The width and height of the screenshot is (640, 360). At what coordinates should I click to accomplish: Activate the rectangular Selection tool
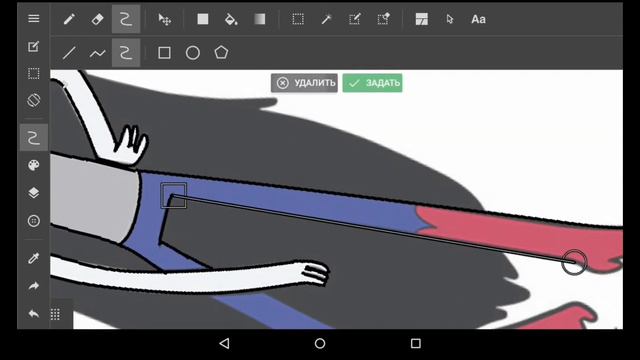tap(298, 19)
